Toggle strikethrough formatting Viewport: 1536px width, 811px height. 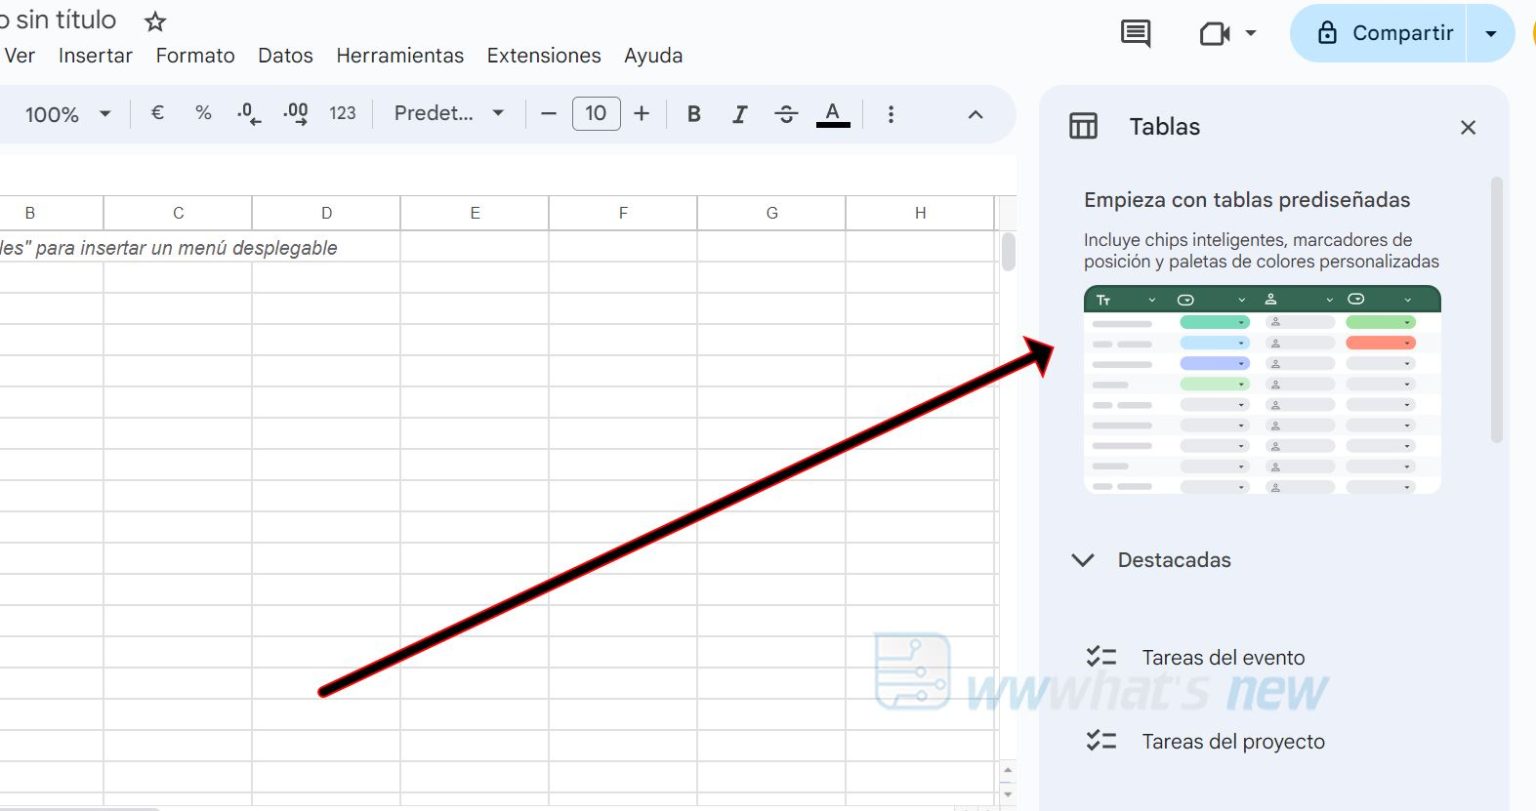click(x=786, y=113)
